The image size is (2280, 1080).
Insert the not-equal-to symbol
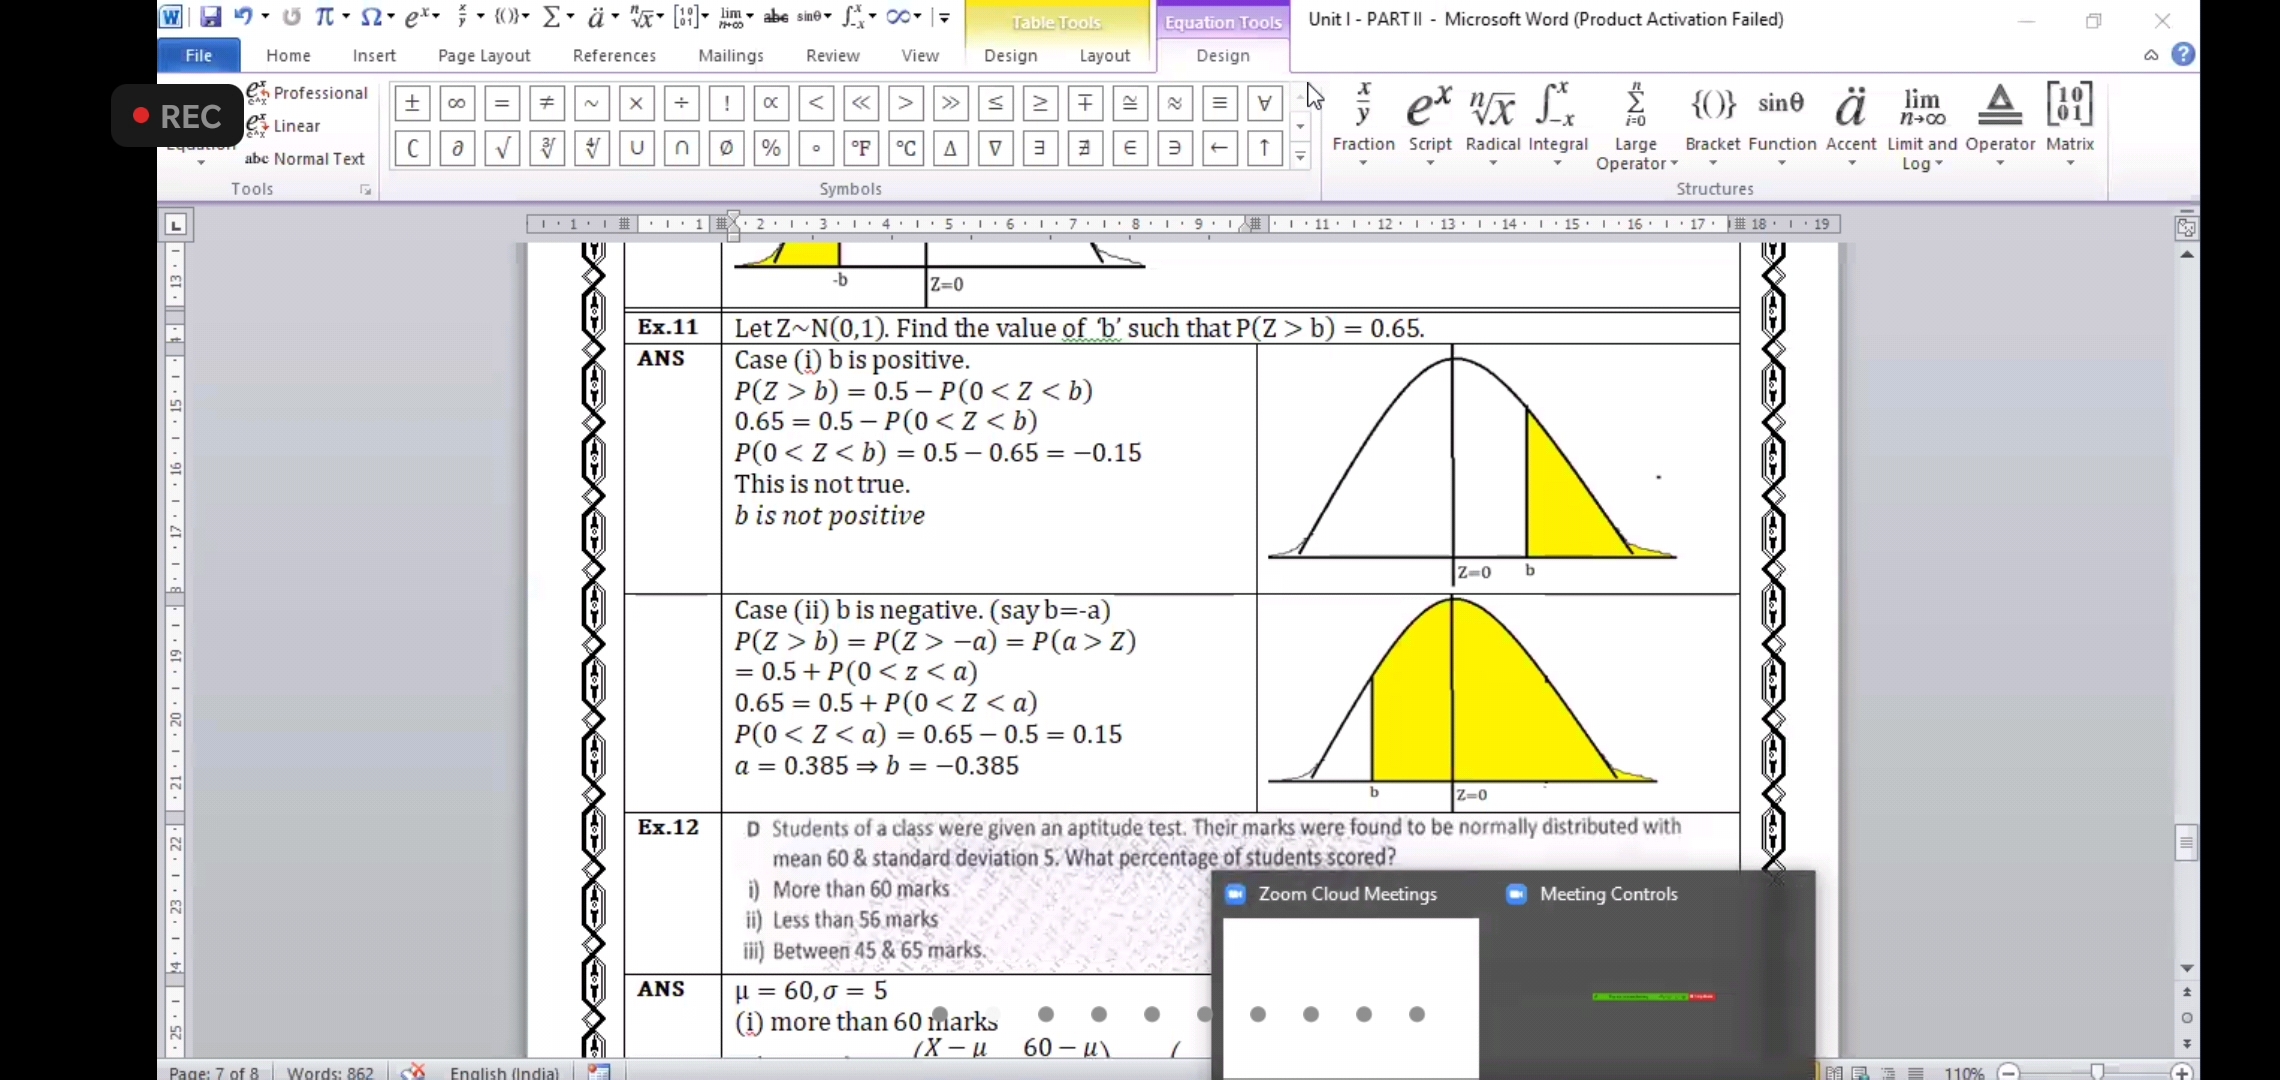[x=547, y=103]
